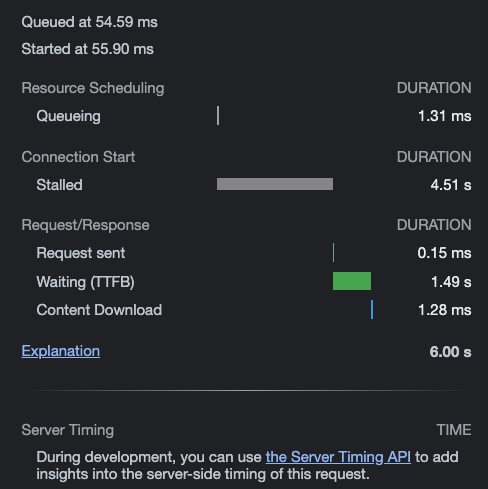The width and height of the screenshot is (488, 489).
Task: Click the 6.00 s total duration value
Action: [x=450, y=352]
